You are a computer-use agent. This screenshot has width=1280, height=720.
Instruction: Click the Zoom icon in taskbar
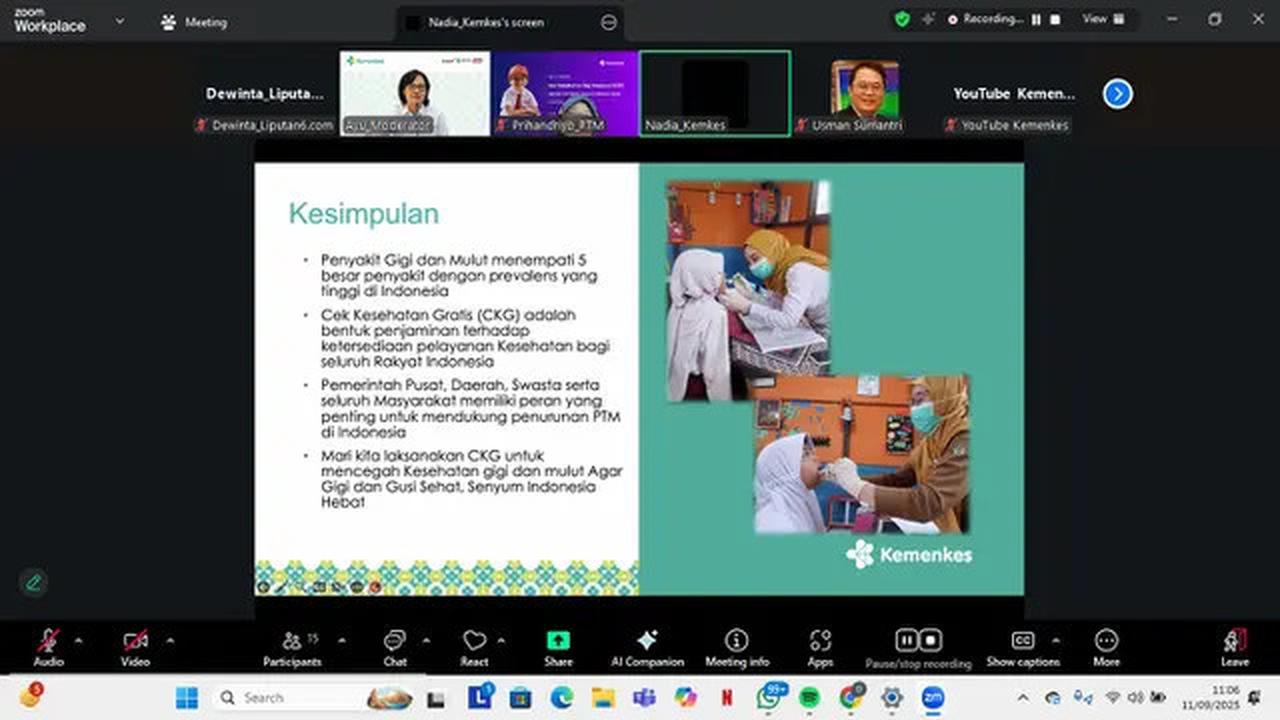(x=933, y=697)
